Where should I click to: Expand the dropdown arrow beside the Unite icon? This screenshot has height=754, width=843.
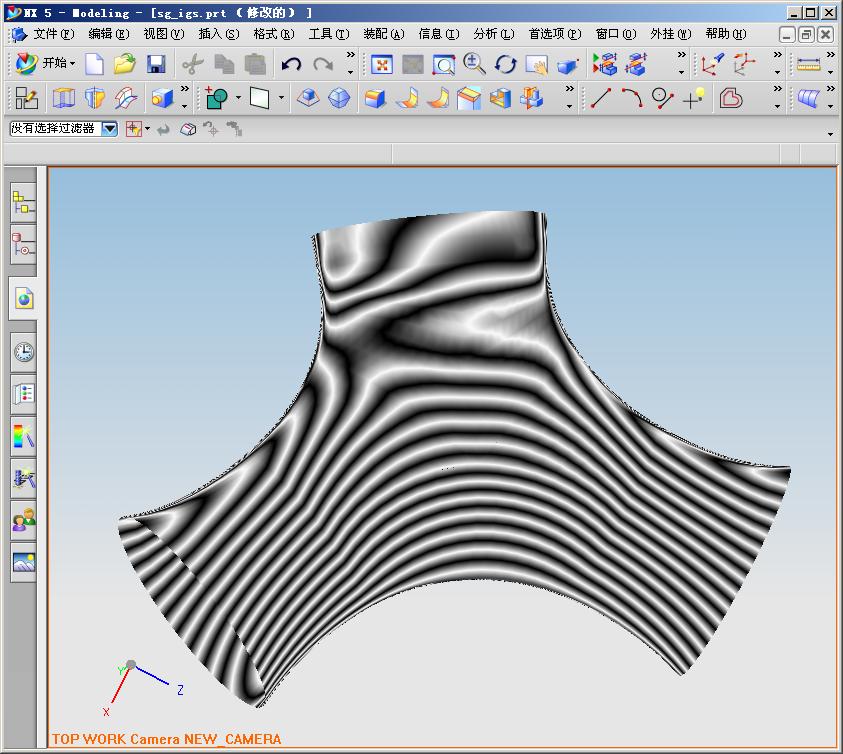coord(238,98)
